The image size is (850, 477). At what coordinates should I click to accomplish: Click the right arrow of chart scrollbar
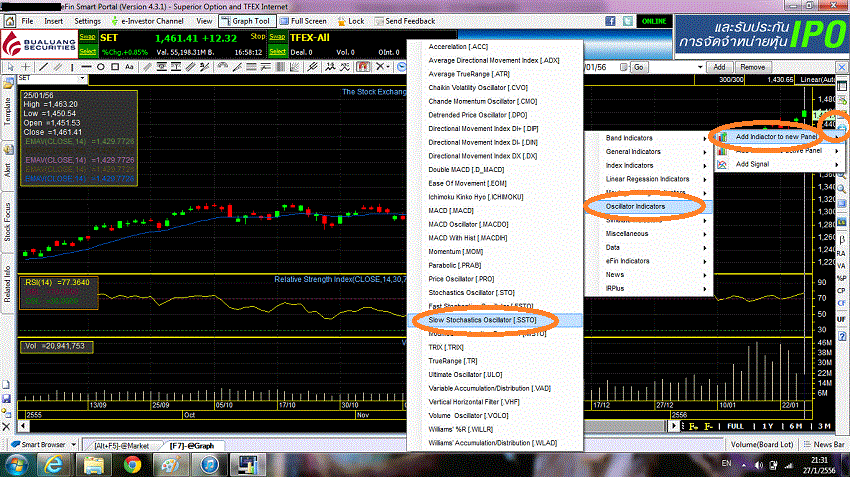[674, 426]
